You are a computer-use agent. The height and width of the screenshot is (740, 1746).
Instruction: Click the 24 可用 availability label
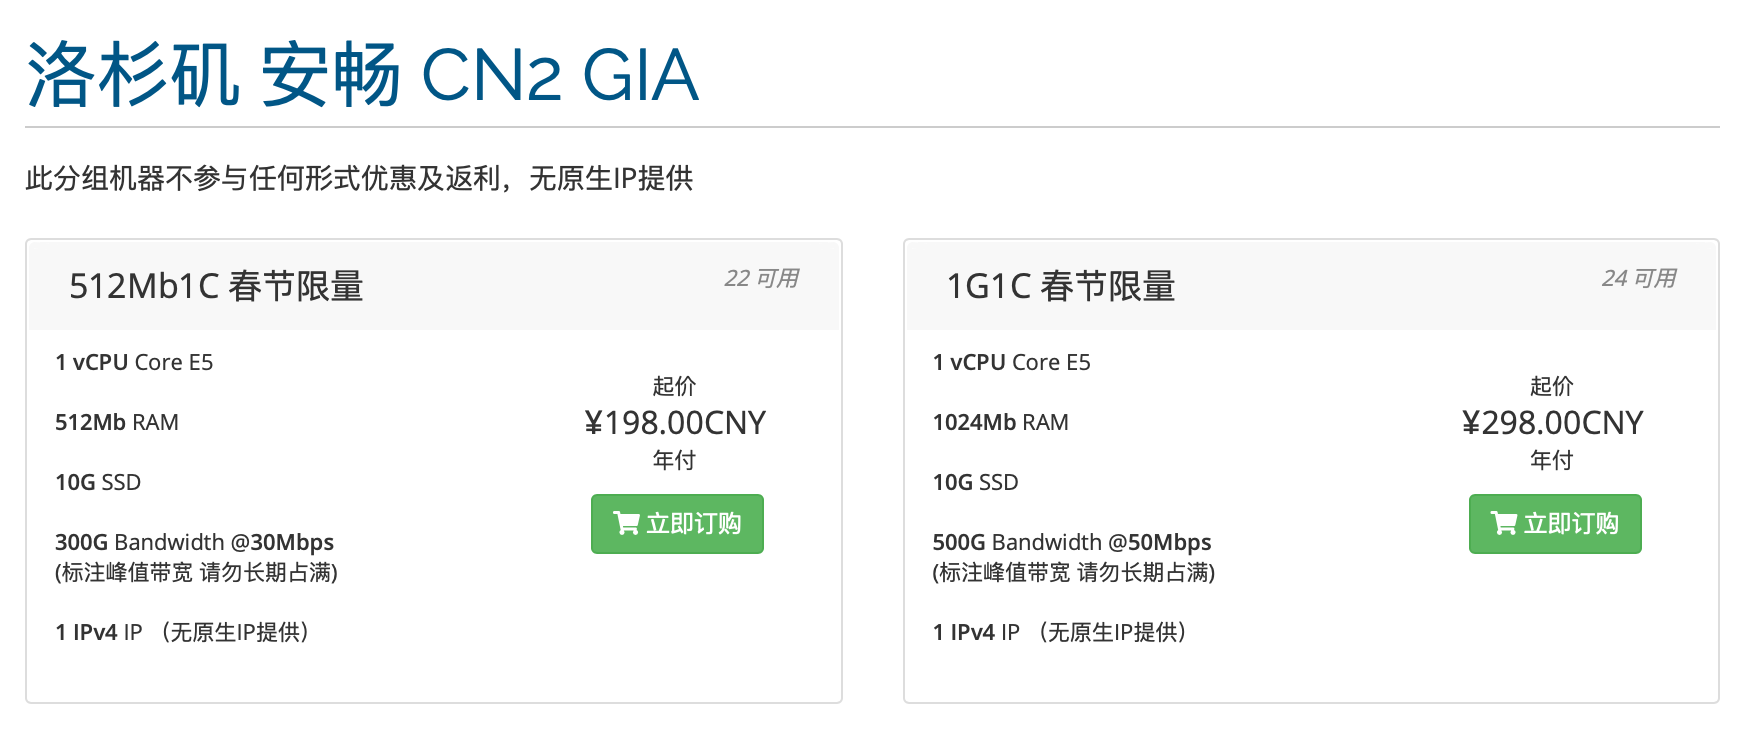point(1639,278)
